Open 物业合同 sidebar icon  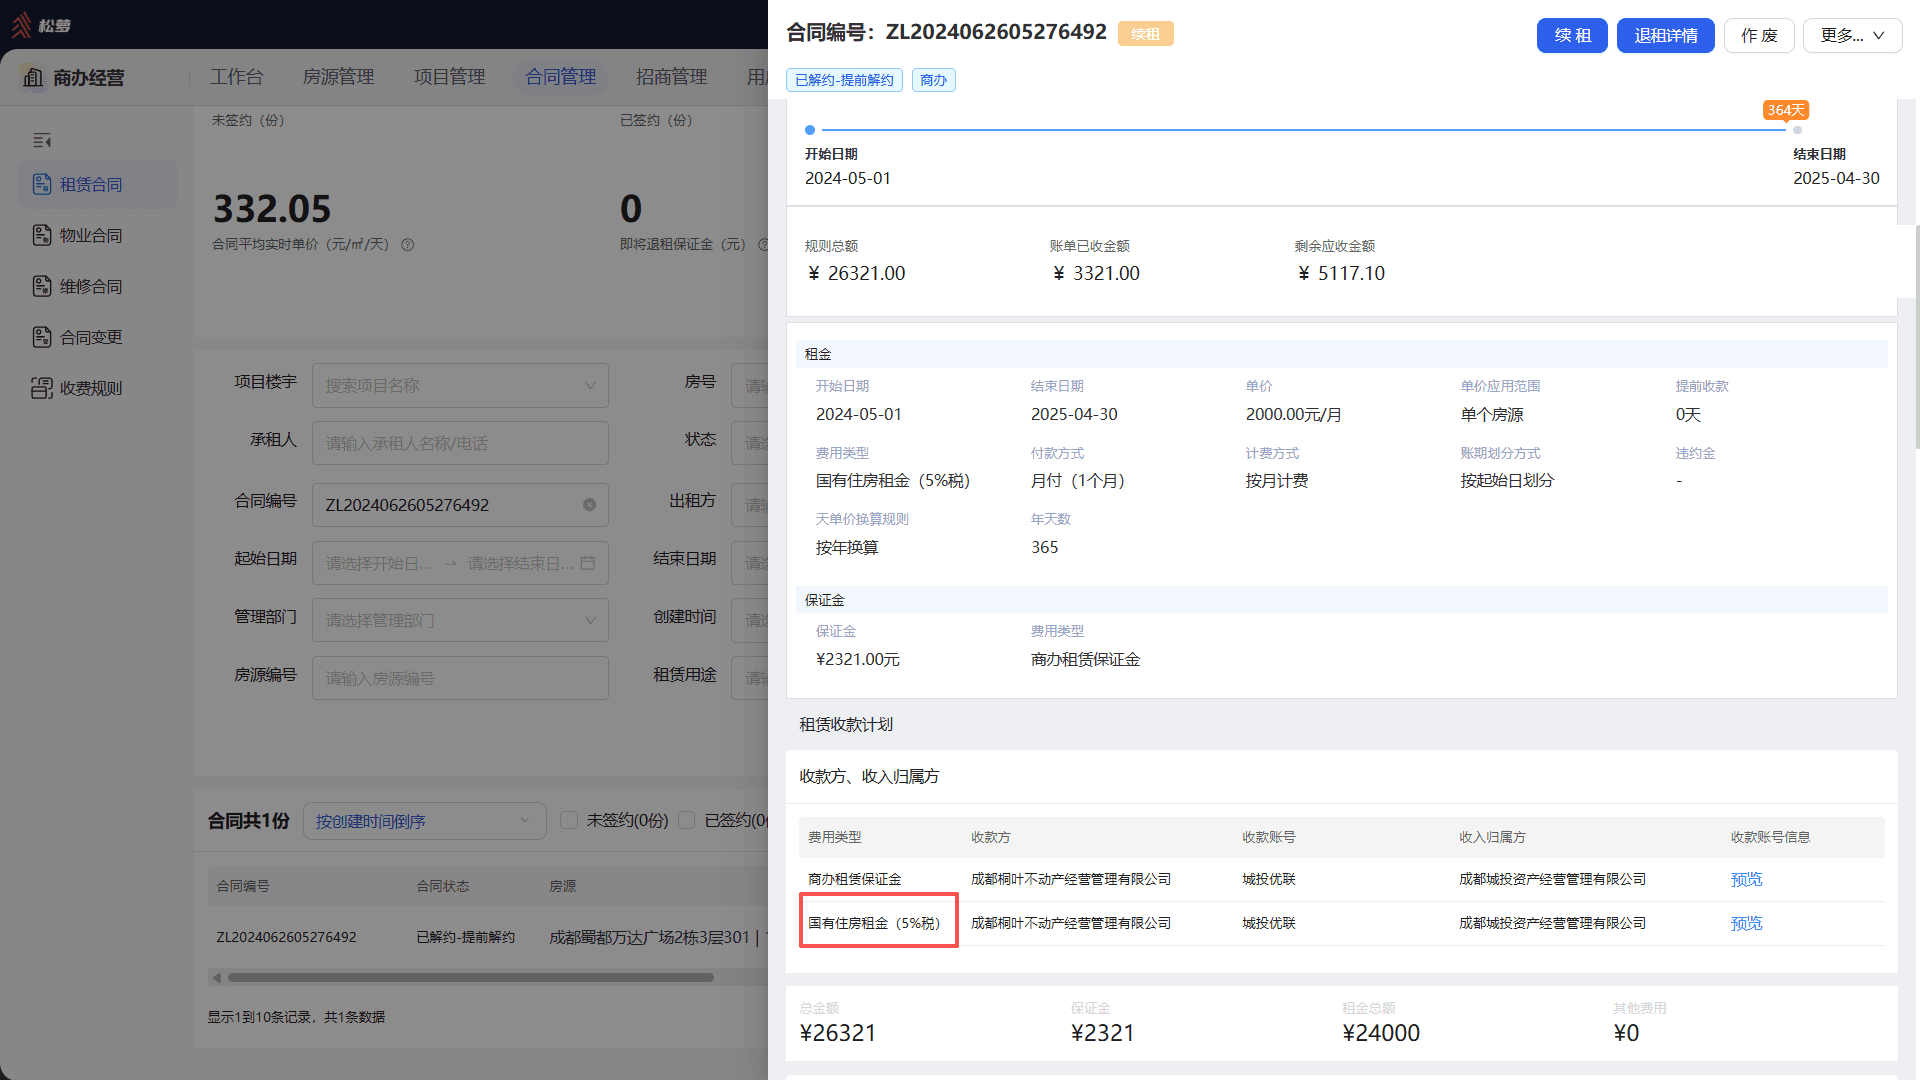pos(41,235)
